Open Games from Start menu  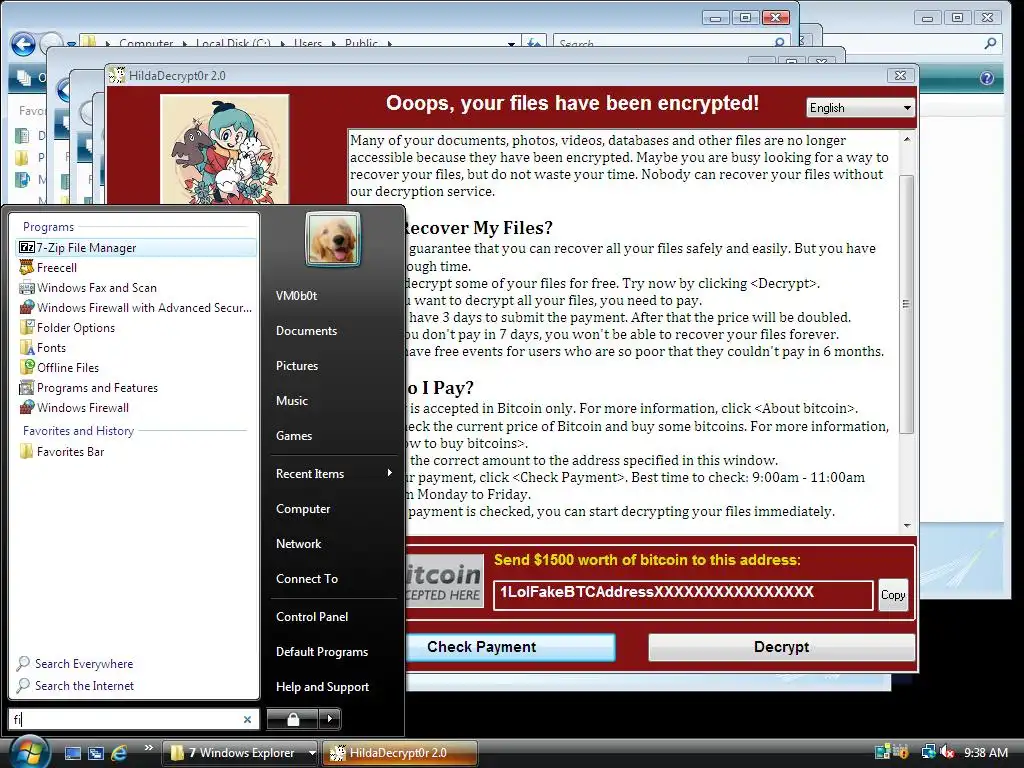tap(294, 436)
